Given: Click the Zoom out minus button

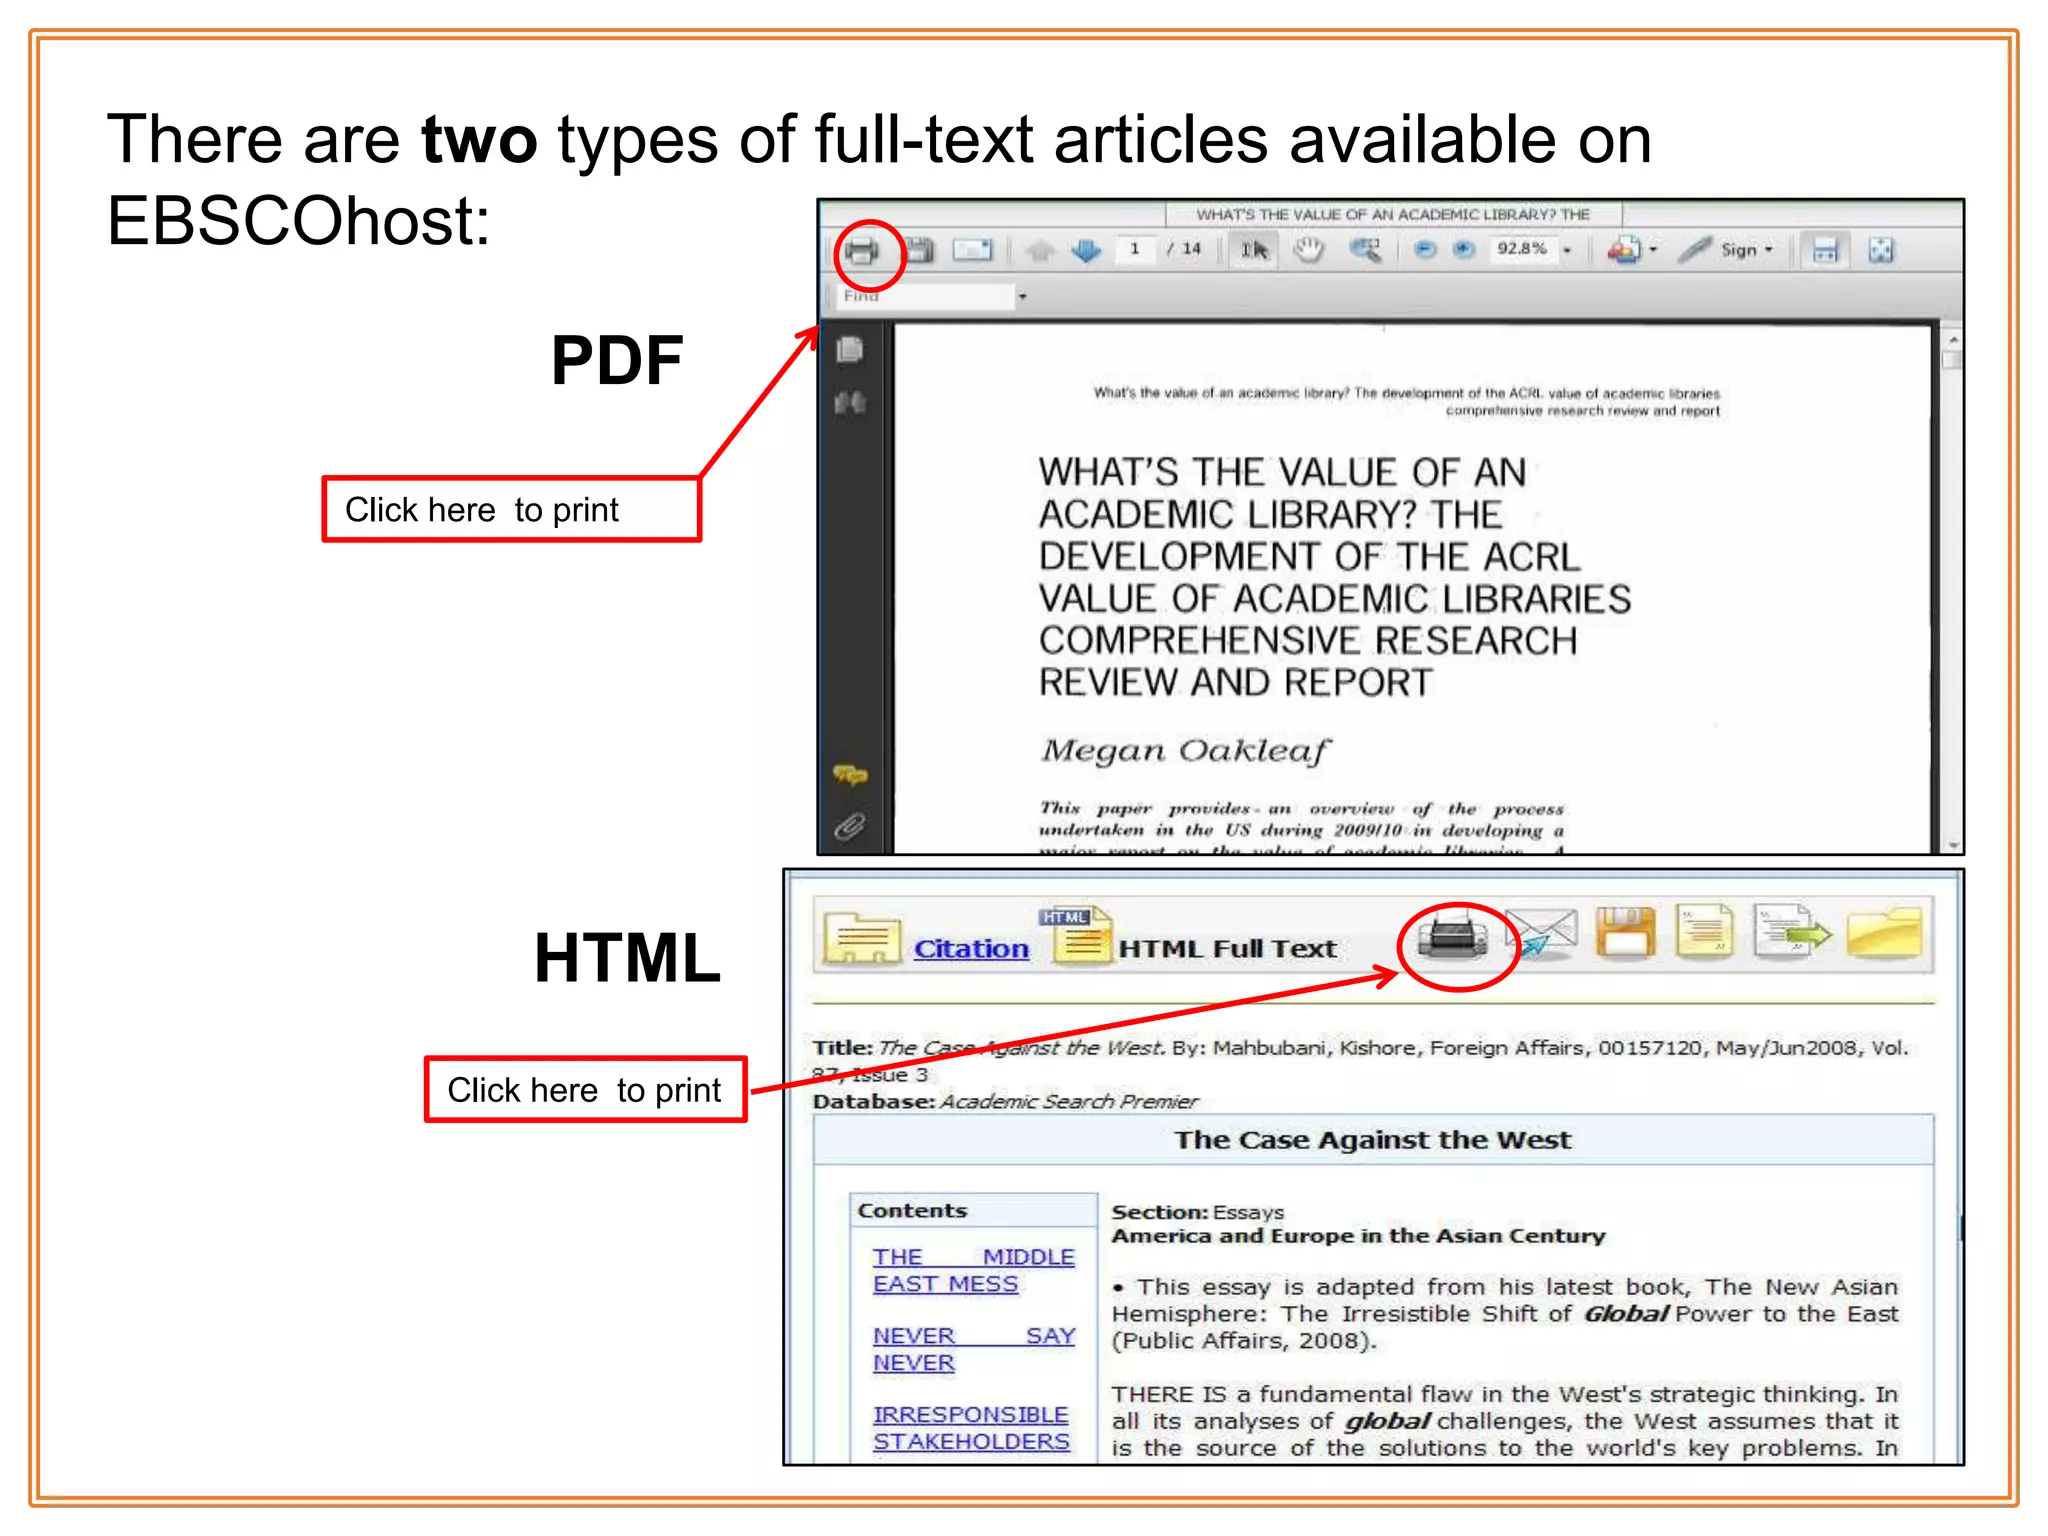Looking at the screenshot, I should coord(1426,250).
